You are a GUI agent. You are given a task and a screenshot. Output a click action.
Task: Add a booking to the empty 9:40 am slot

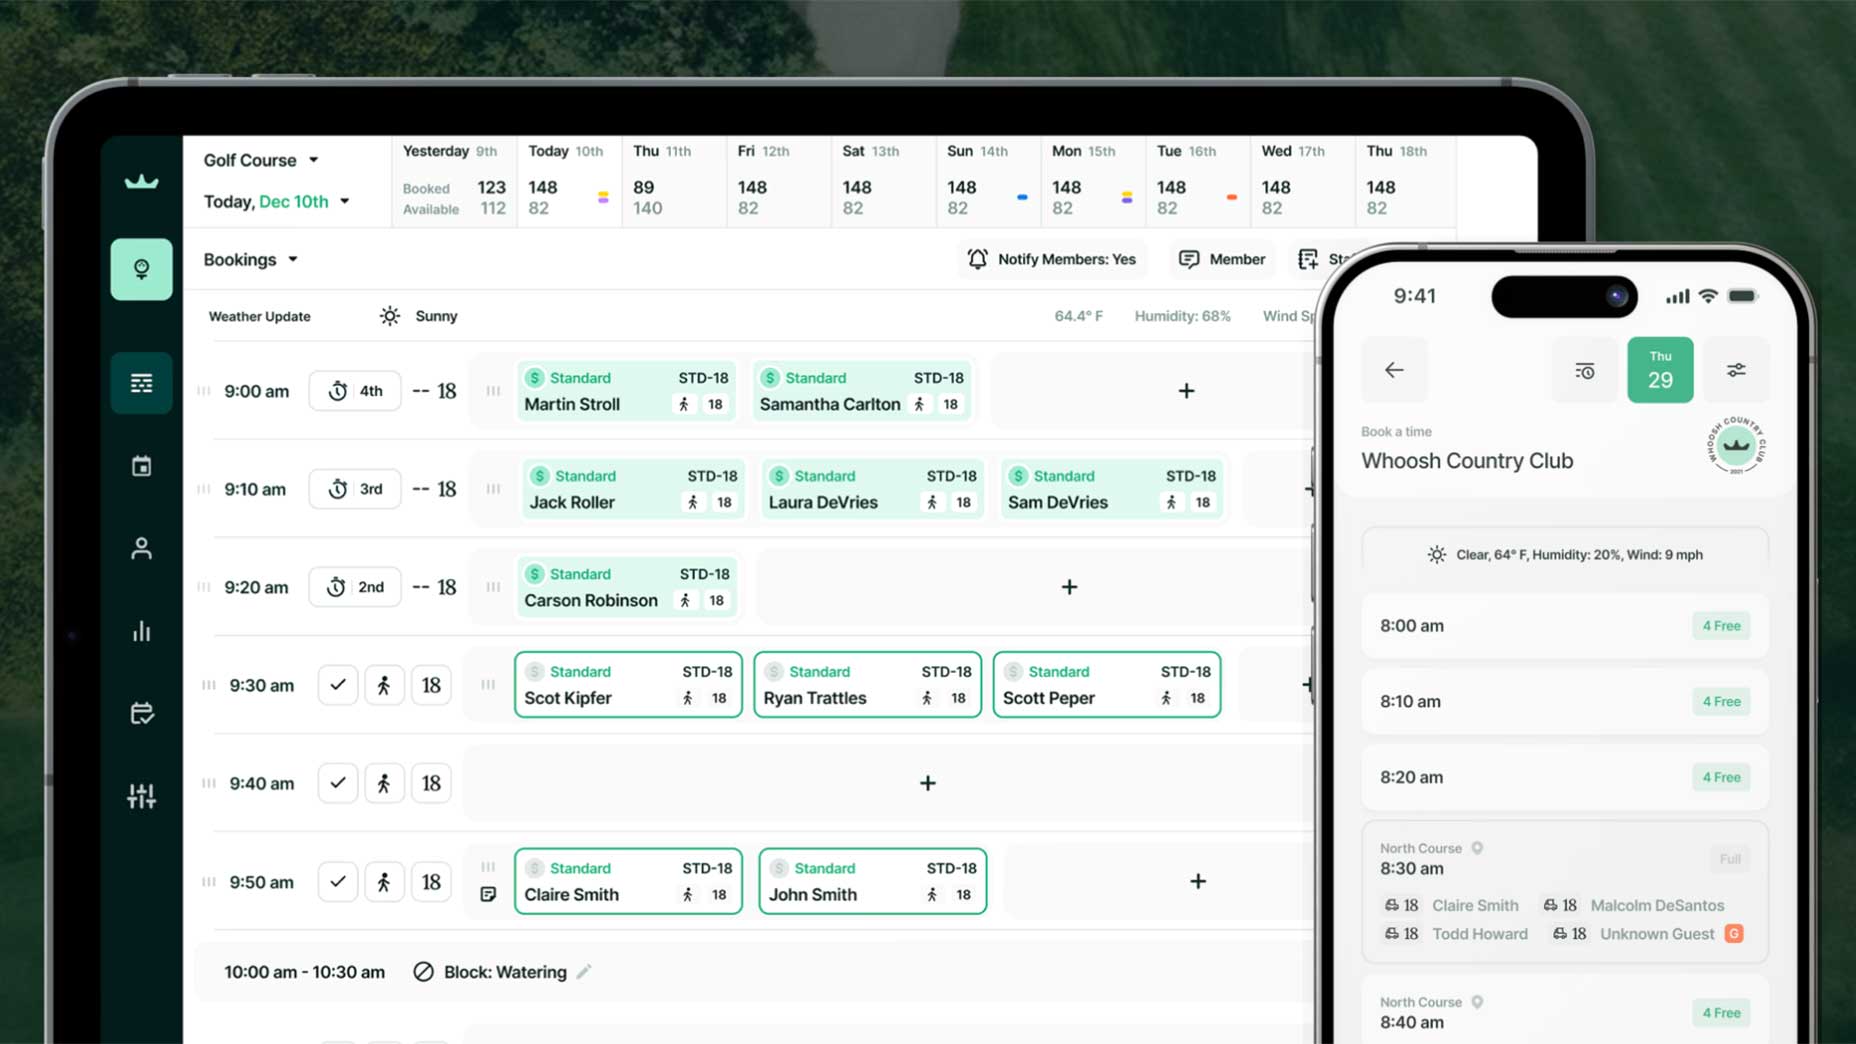(x=927, y=782)
